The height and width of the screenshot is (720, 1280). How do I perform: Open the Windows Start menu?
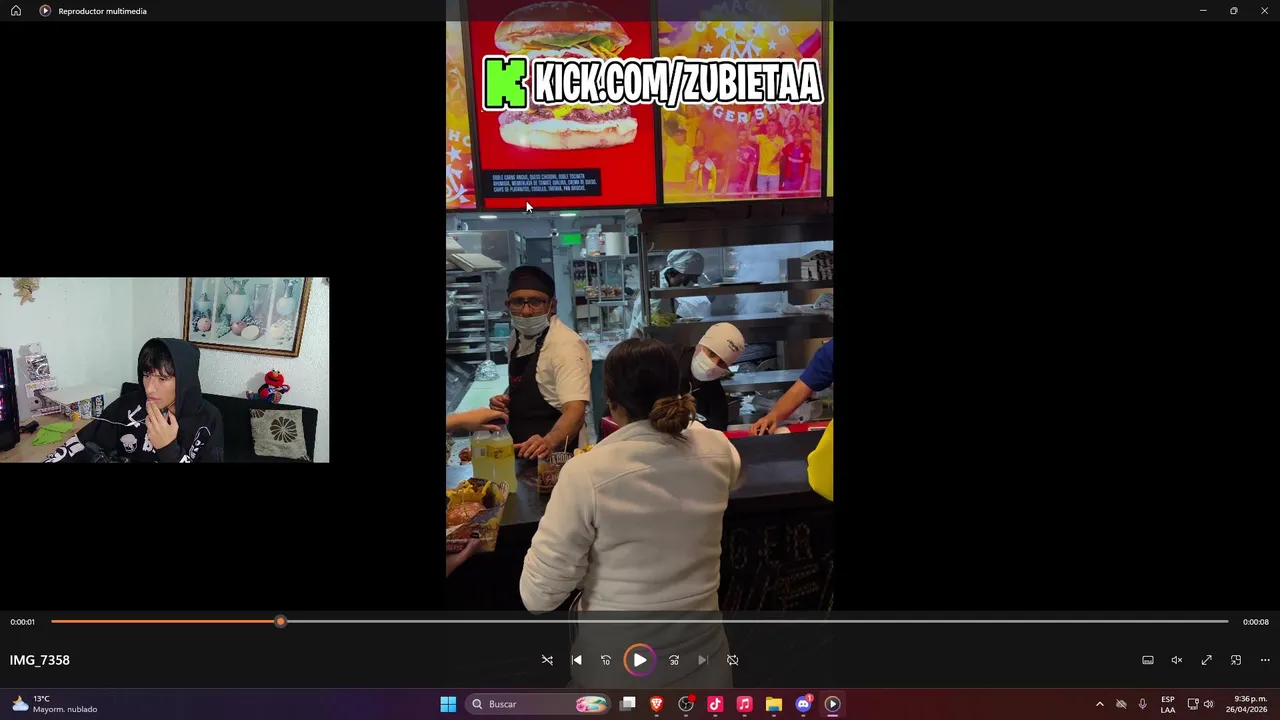tap(448, 704)
